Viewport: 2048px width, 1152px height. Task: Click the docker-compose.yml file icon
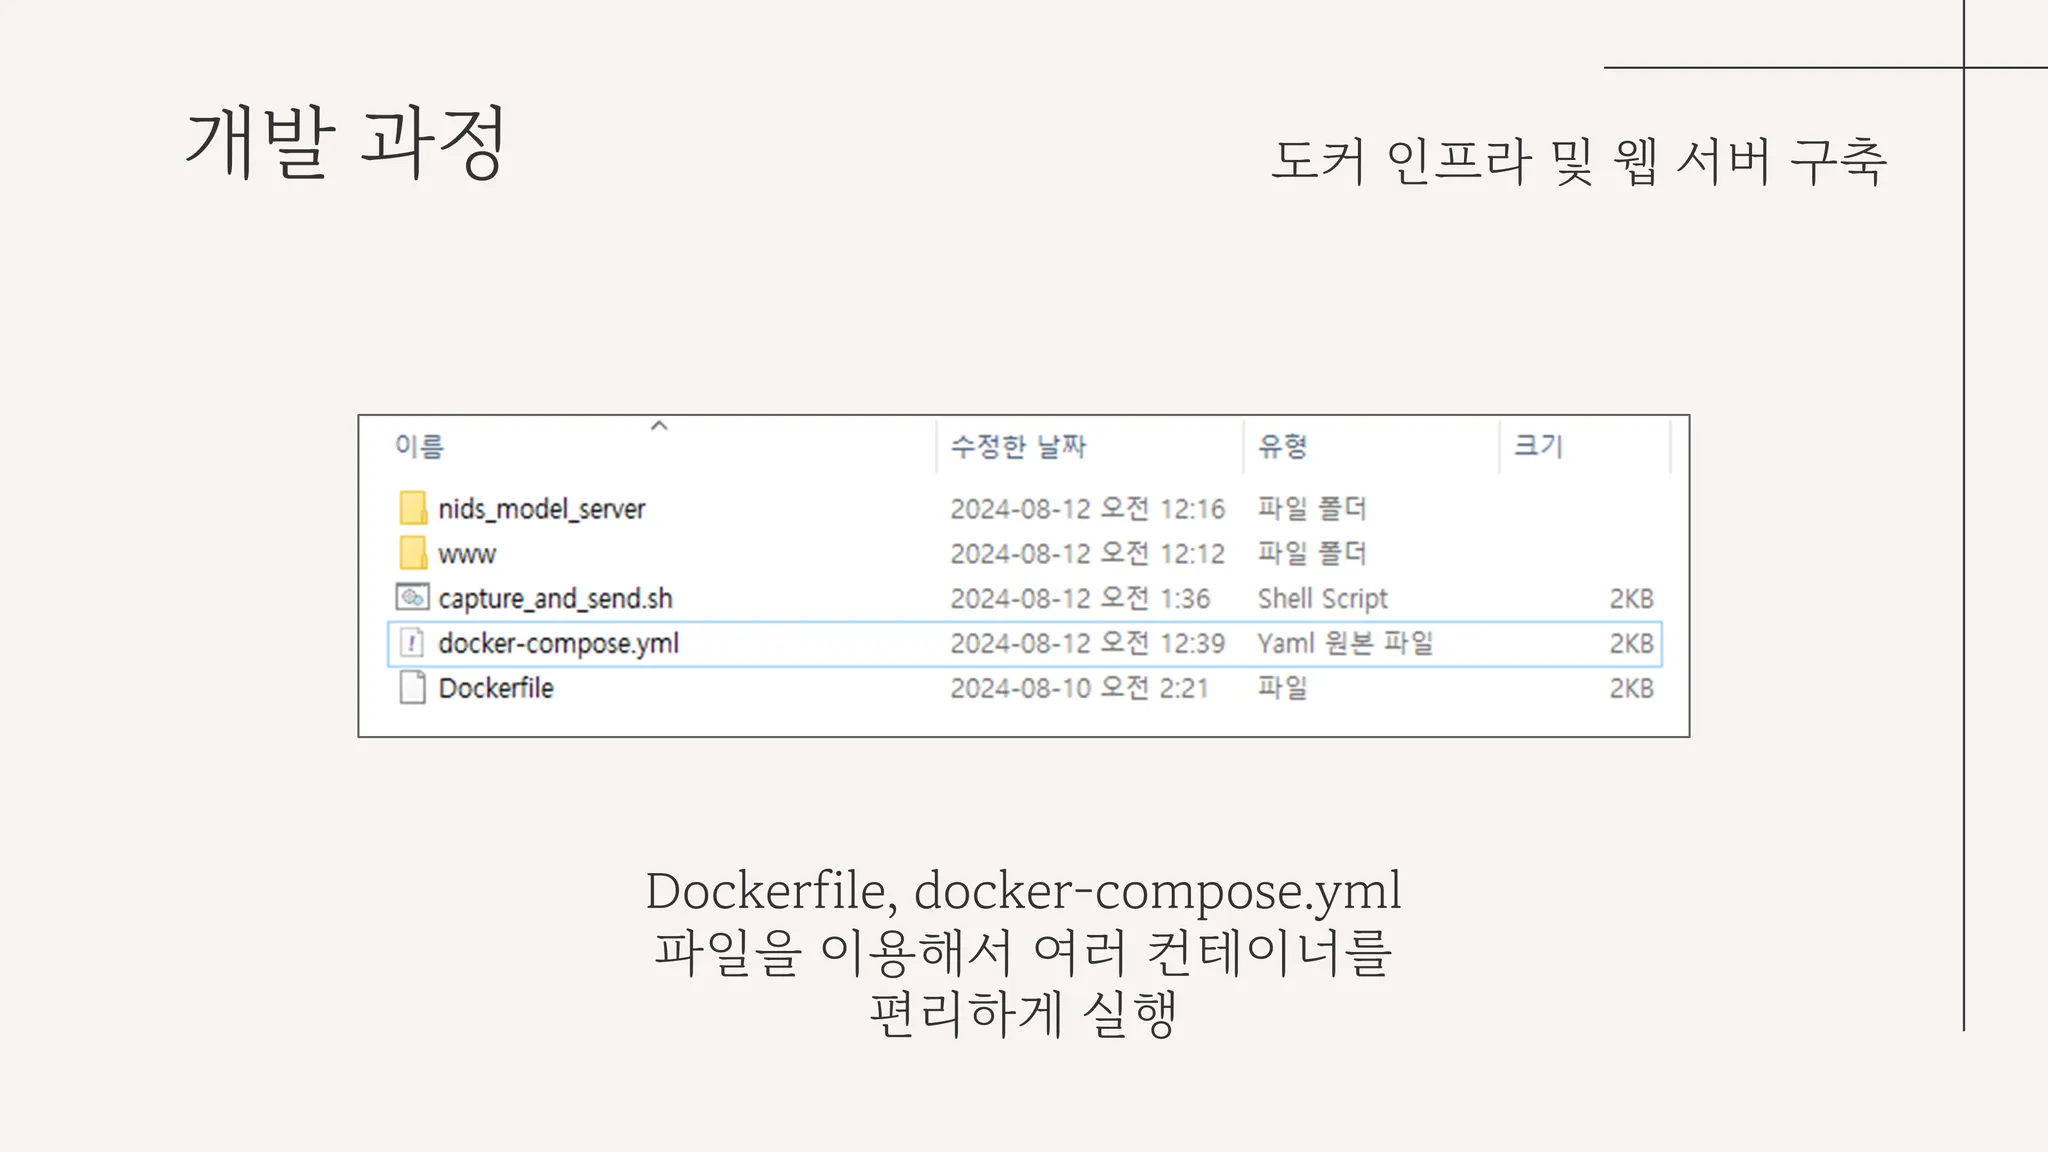click(412, 643)
